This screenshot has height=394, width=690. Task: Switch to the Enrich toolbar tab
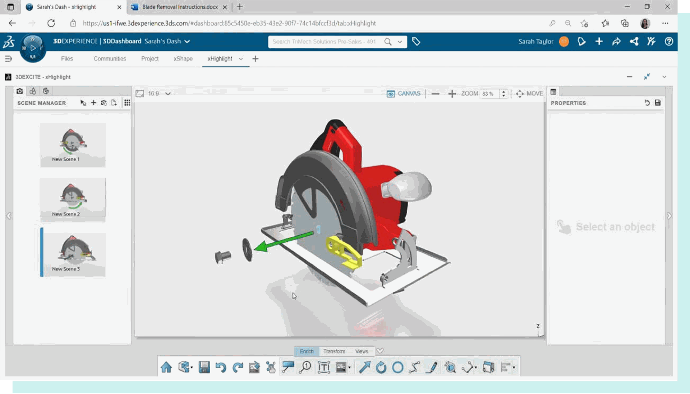coord(307,351)
